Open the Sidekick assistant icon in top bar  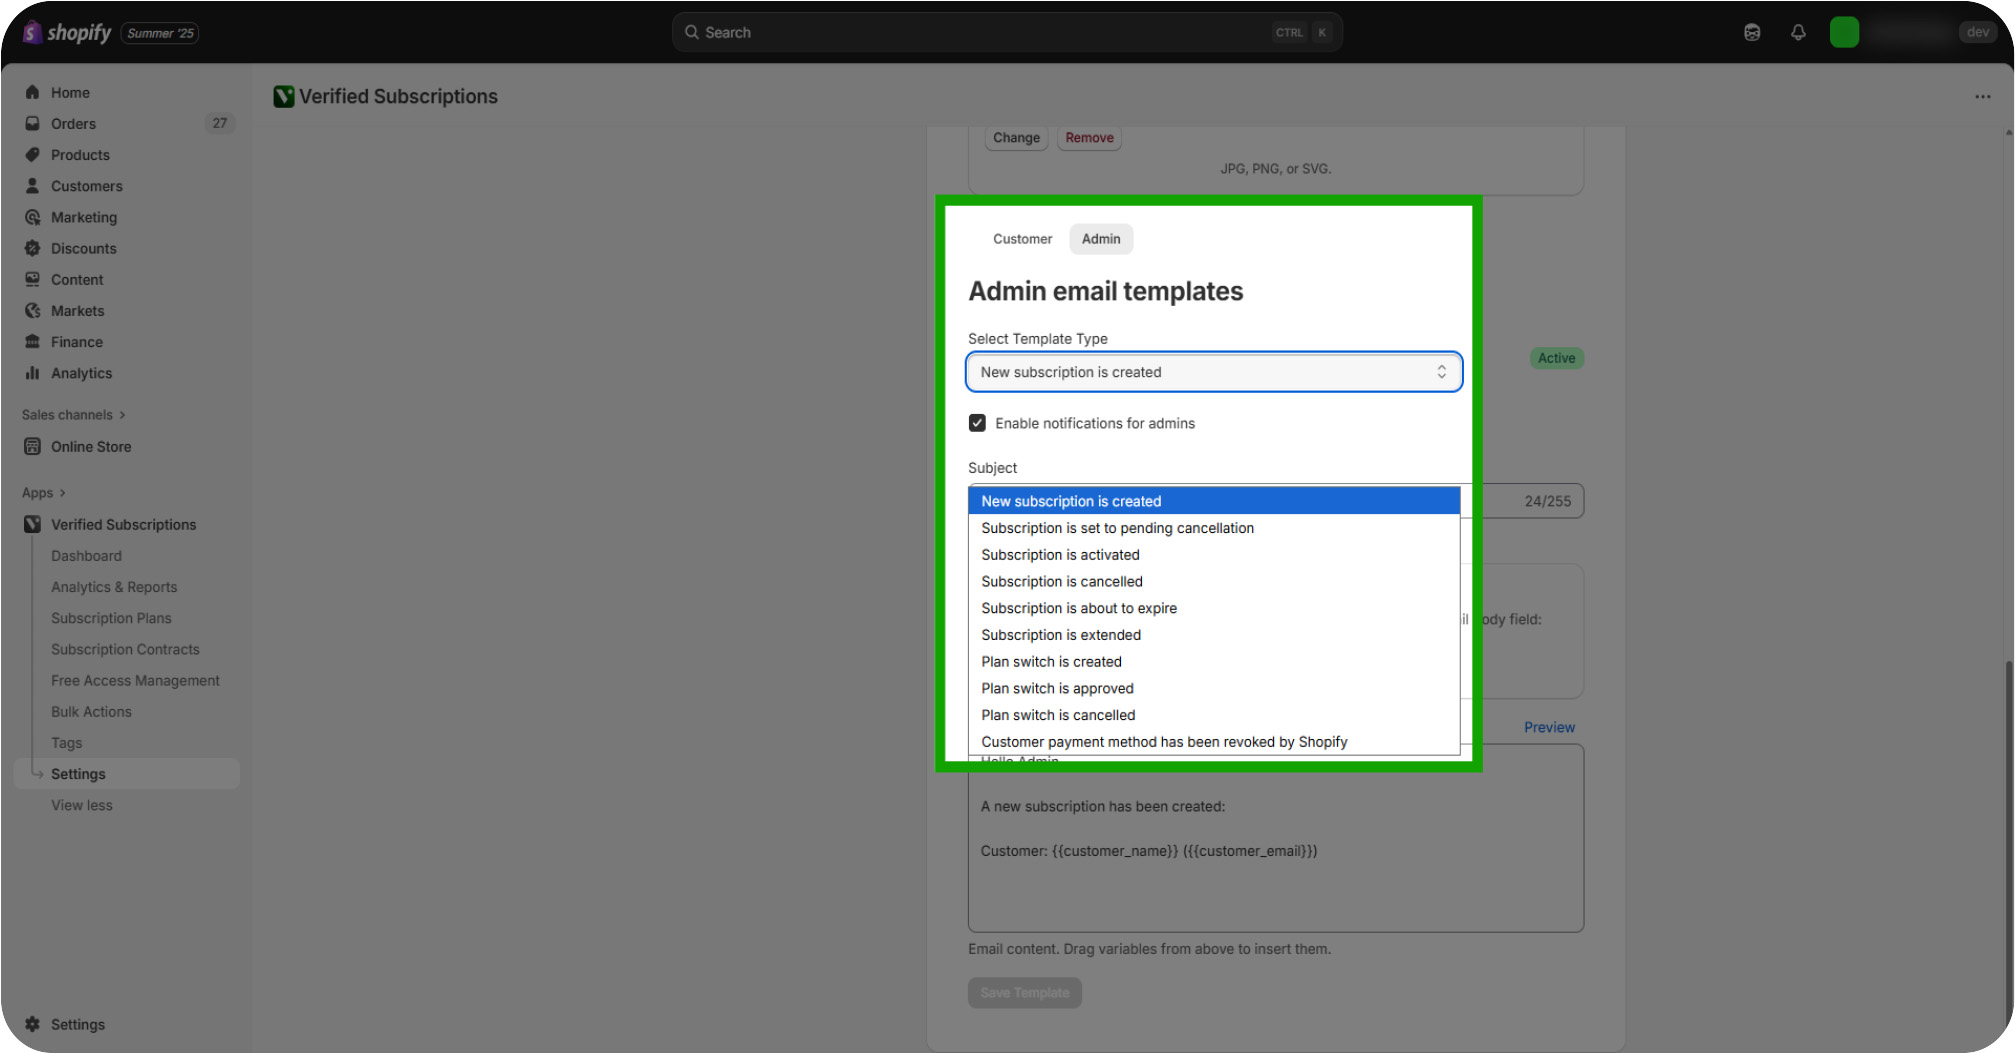pyautogui.click(x=1752, y=32)
